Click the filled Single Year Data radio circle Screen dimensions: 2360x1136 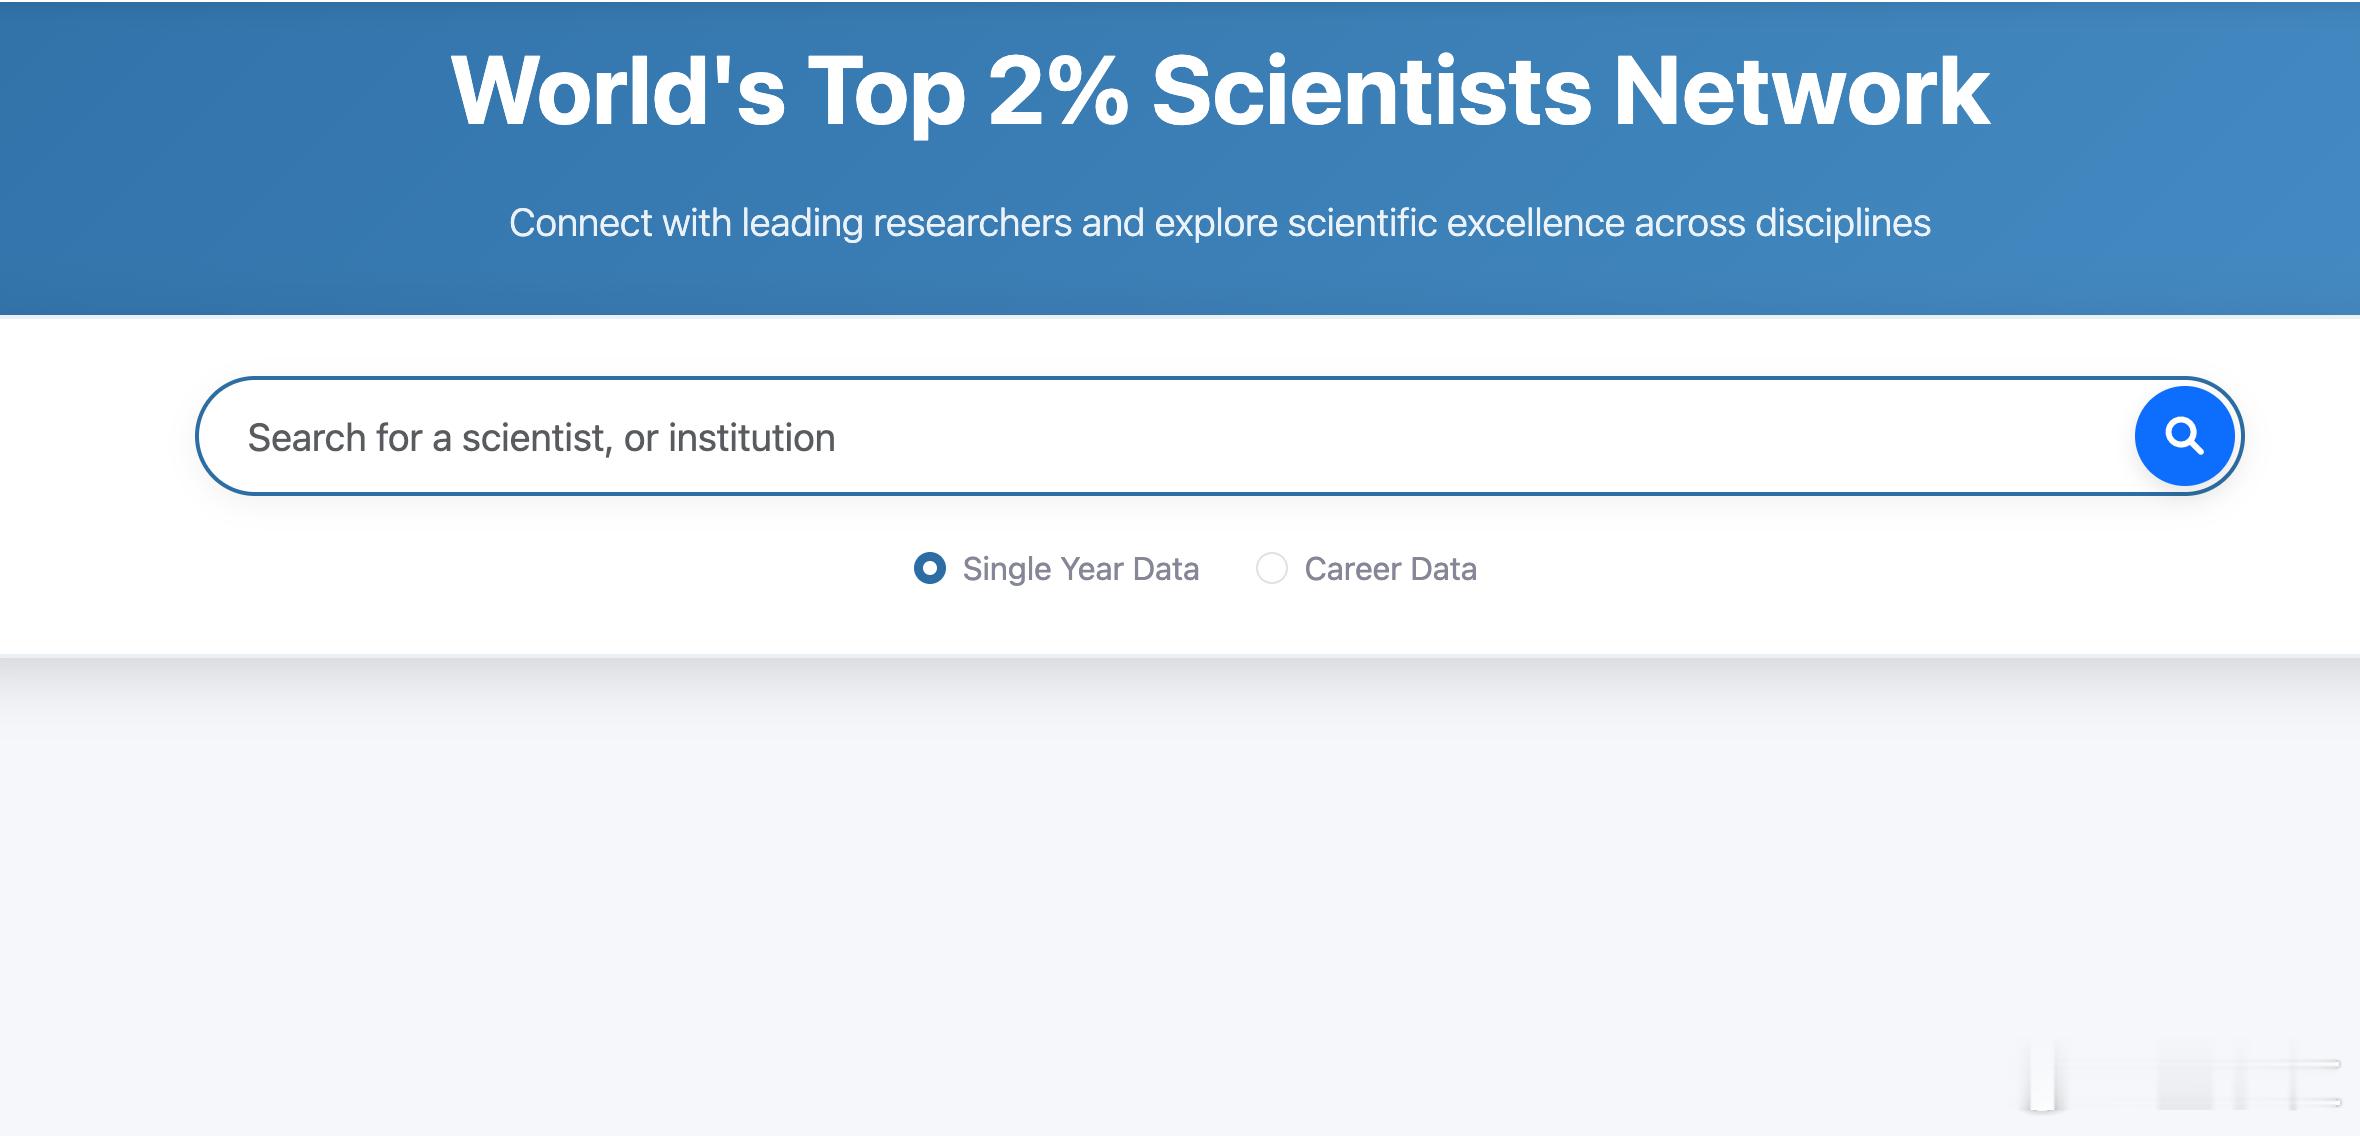pyautogui.click(x=930, y=569)
